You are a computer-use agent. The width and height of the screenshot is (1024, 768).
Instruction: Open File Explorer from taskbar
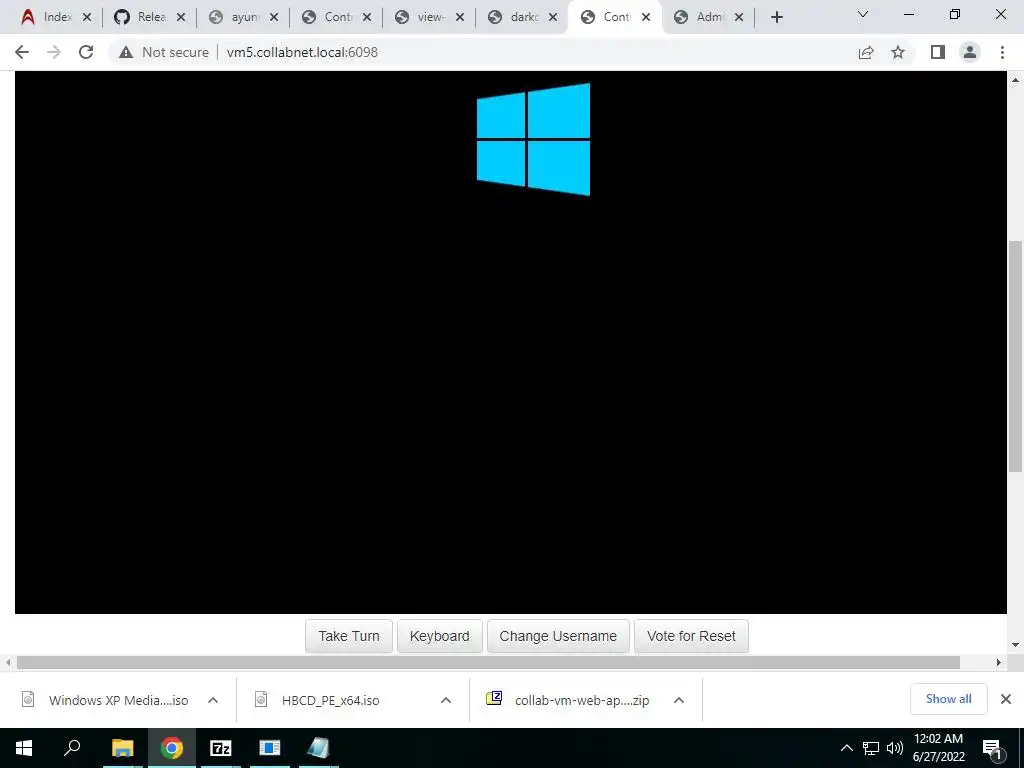tap(122, 748)
